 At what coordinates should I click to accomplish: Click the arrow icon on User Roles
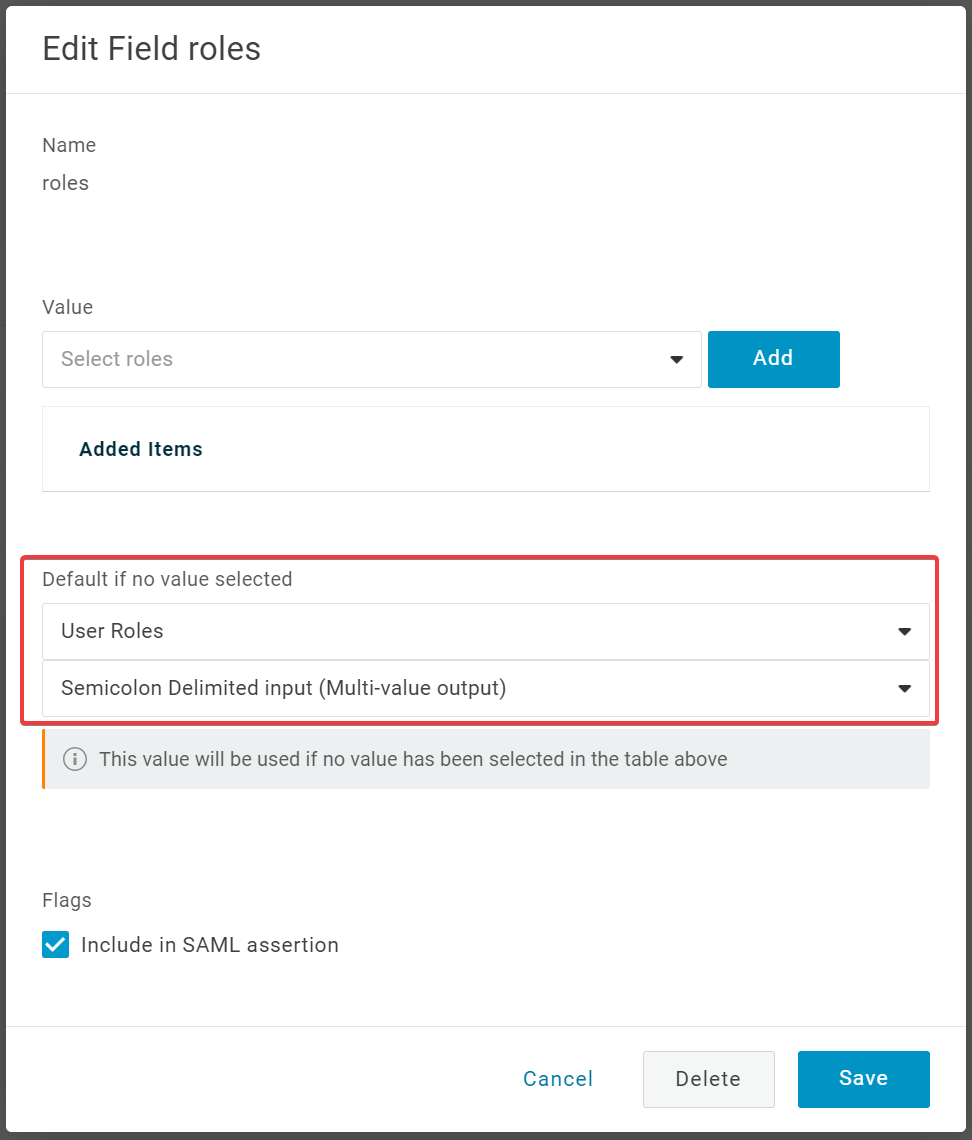coord(904,632)
